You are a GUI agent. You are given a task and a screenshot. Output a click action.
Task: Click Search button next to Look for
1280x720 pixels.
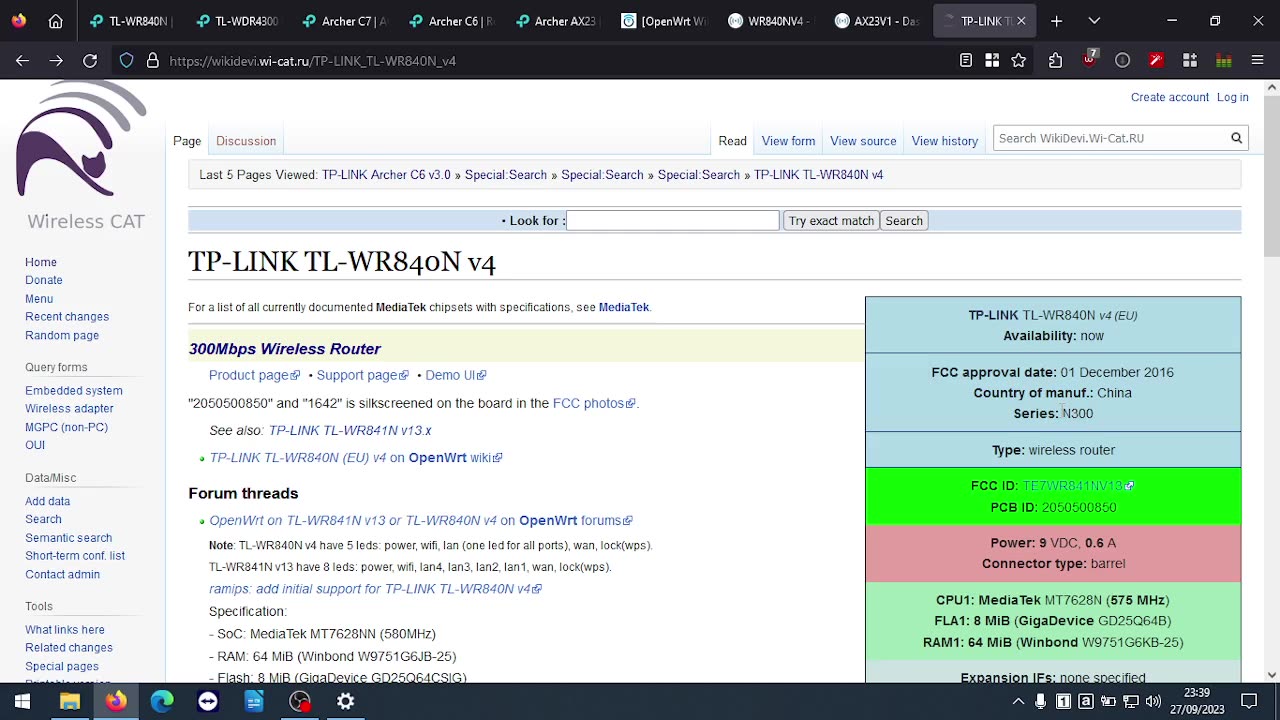coord(904,220)
